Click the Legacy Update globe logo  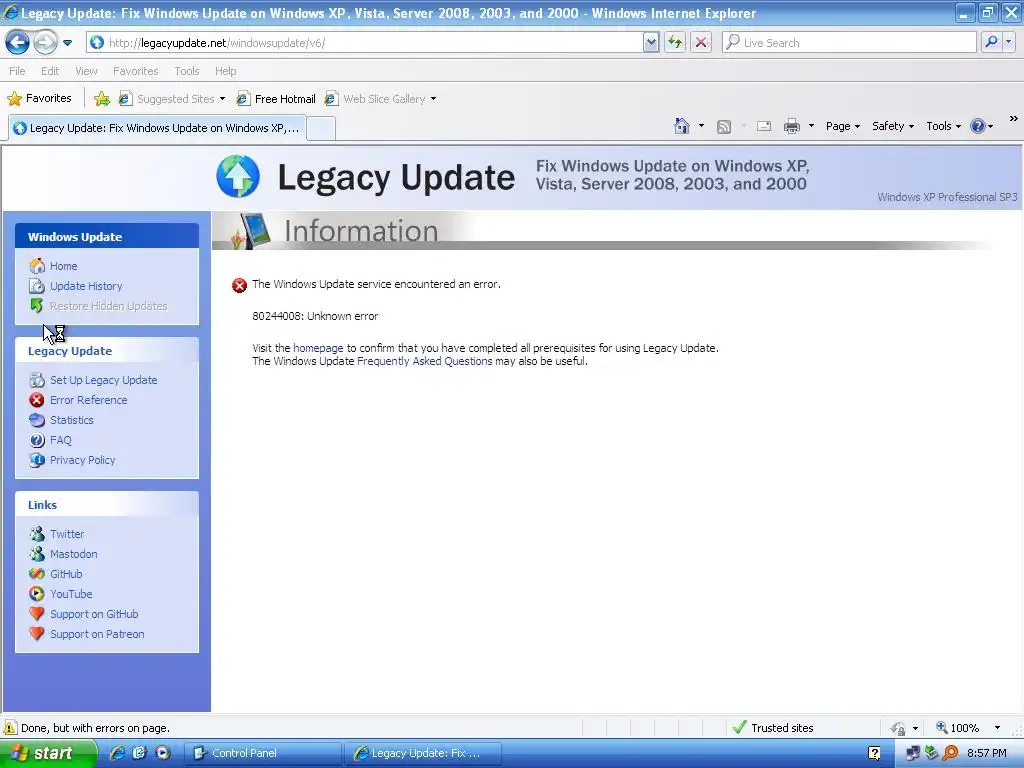[238, 176]
